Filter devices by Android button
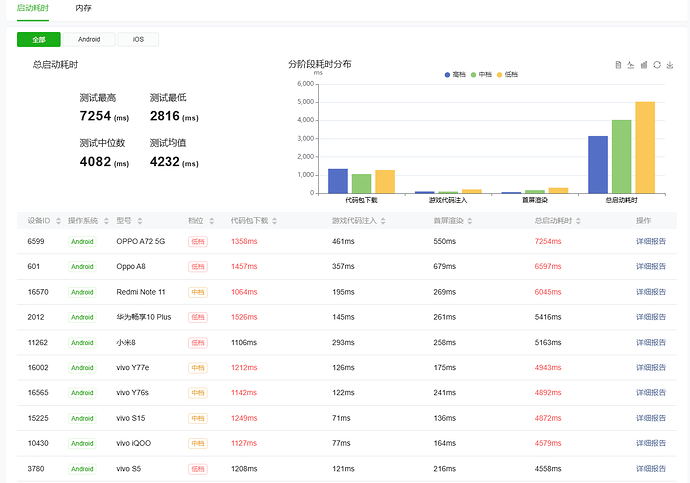690x483 pixels. point(89,39)
